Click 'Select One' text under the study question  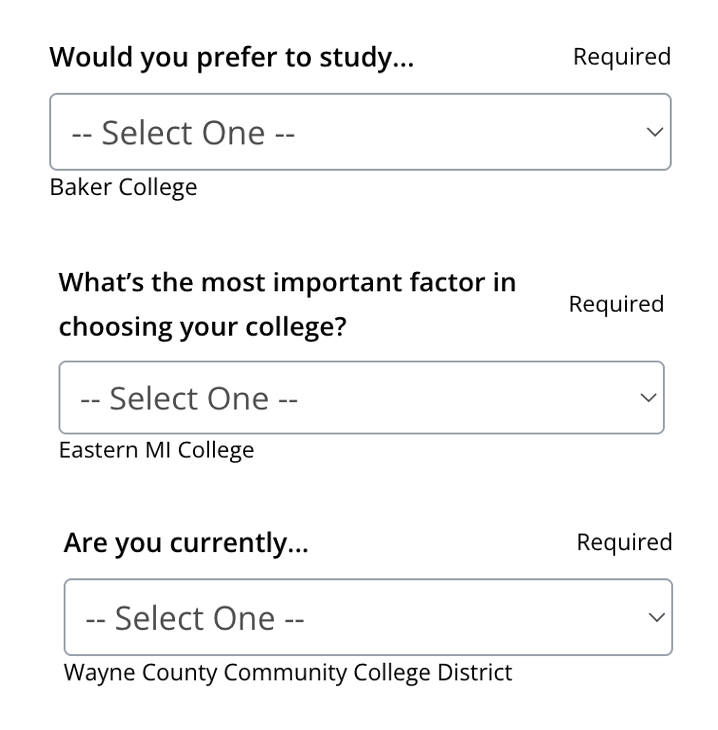tap(182, 133)
